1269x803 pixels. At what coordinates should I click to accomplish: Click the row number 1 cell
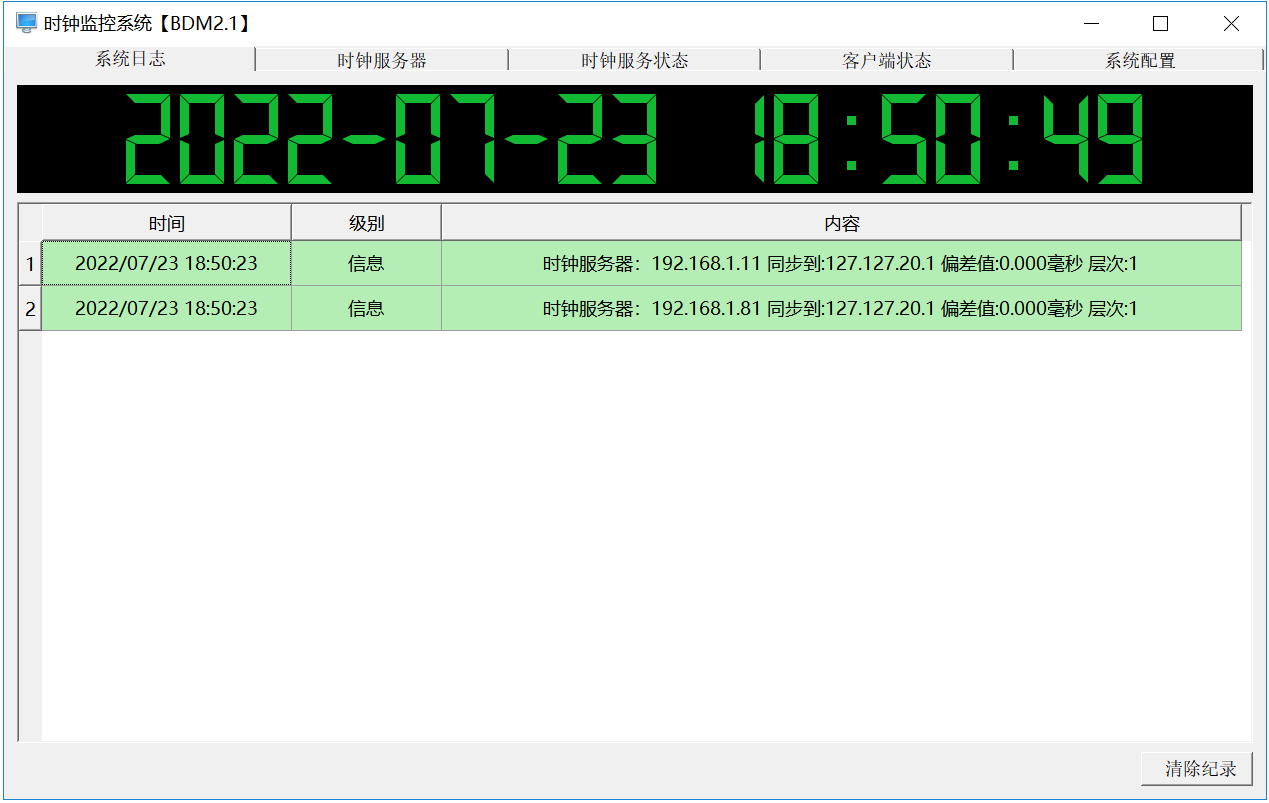click(29, 263)
